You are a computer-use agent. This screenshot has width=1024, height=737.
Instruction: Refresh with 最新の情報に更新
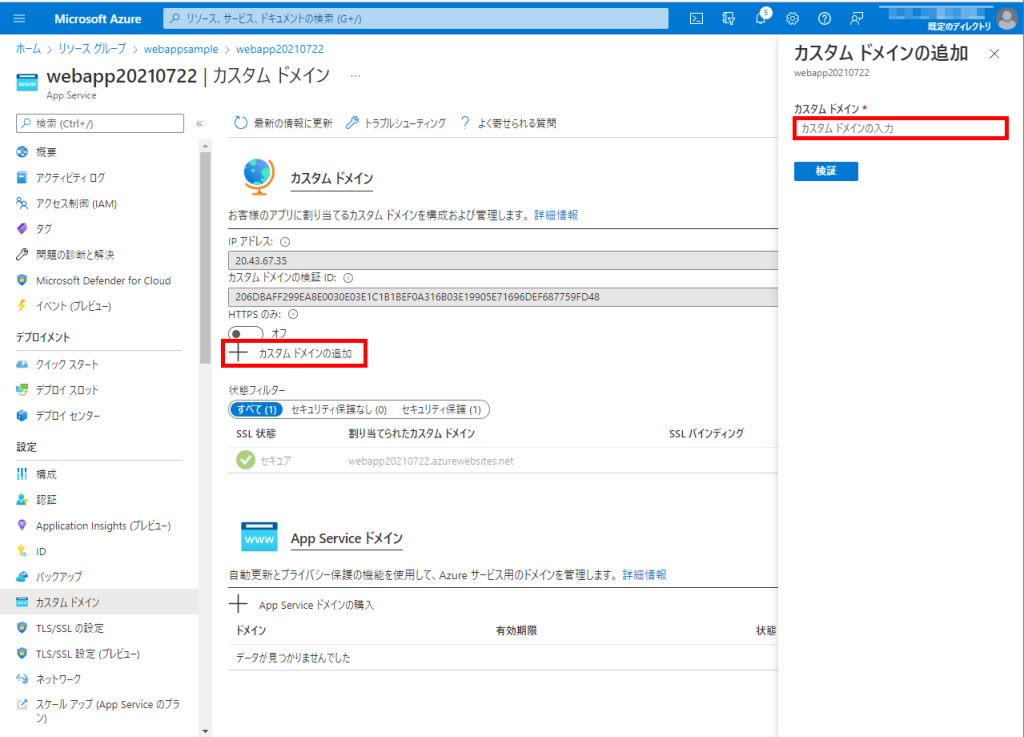pos(283,123)
